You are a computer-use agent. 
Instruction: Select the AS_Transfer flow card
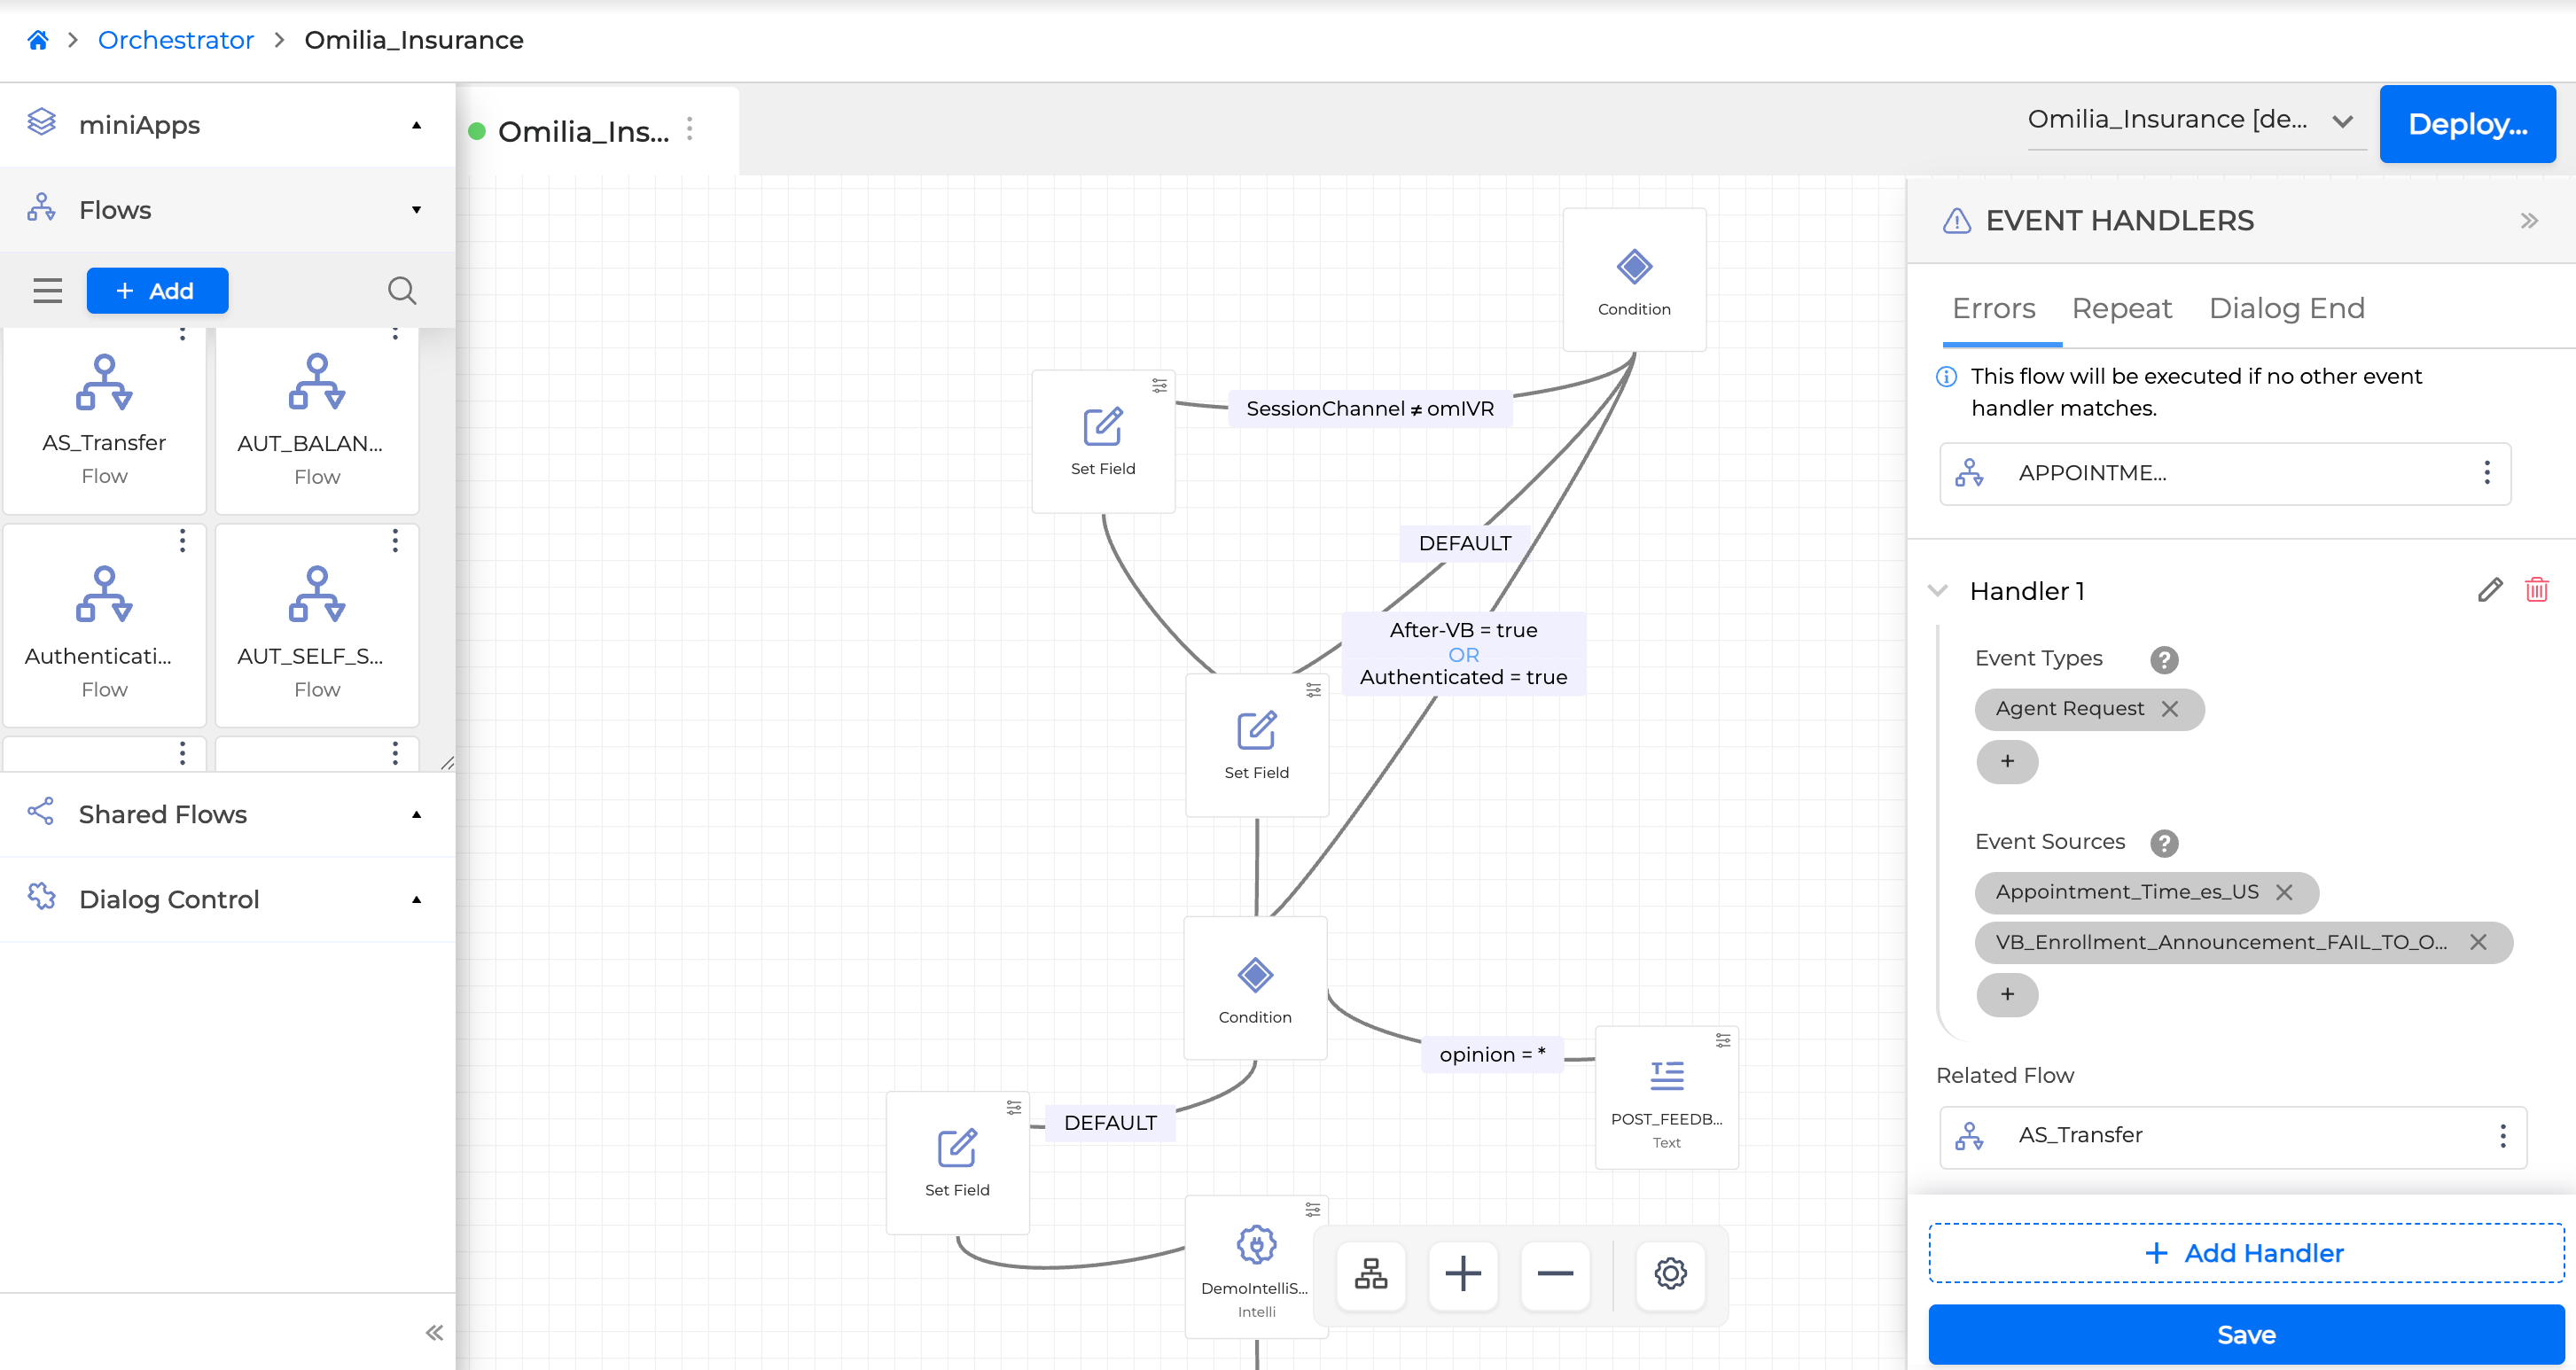pos(104,420)
